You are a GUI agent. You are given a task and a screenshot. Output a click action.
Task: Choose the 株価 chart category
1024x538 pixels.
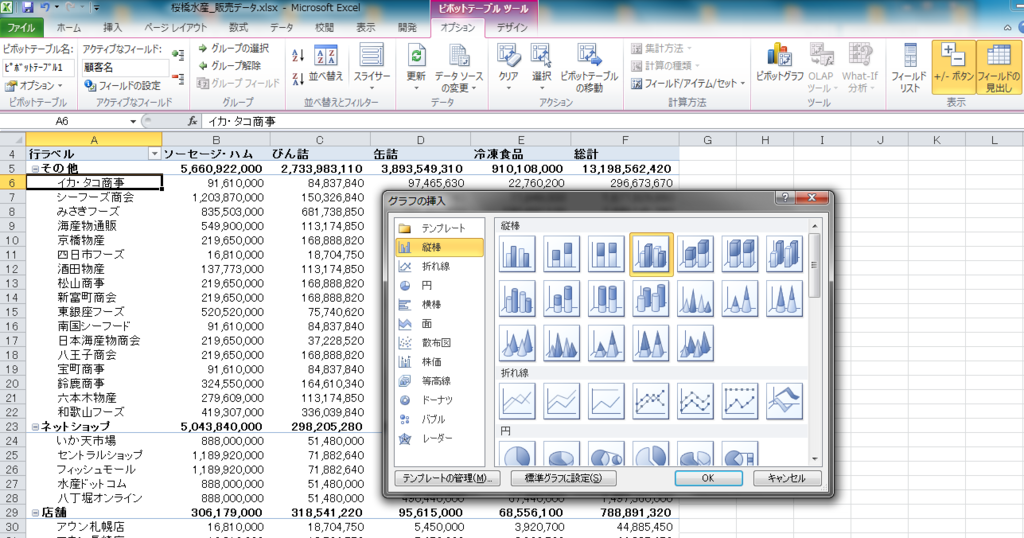[x=440, y=362]
